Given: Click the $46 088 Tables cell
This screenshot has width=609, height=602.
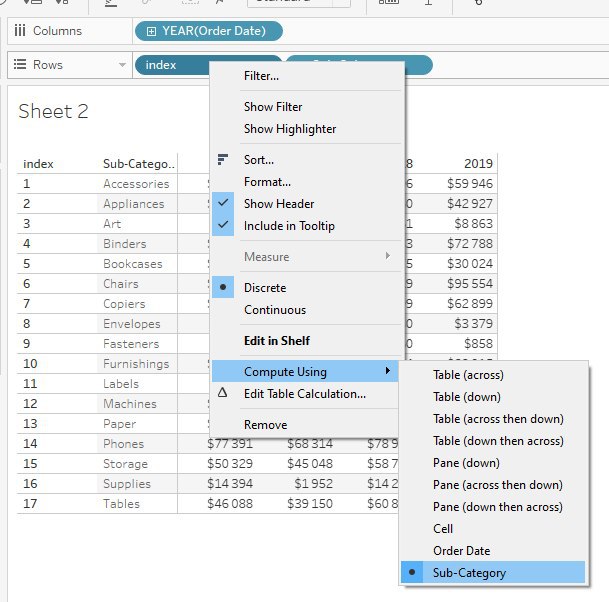Looking at the screenshot, I should point(230,503).
